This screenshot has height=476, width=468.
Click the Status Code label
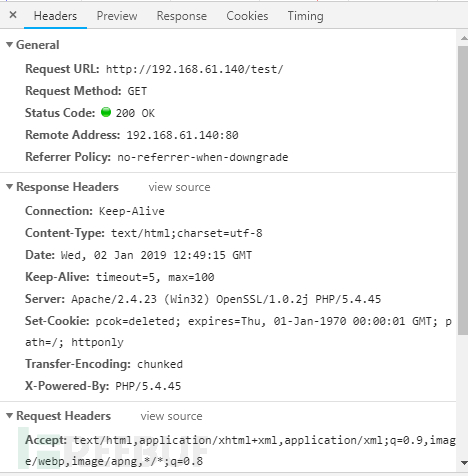pos(60,113)
